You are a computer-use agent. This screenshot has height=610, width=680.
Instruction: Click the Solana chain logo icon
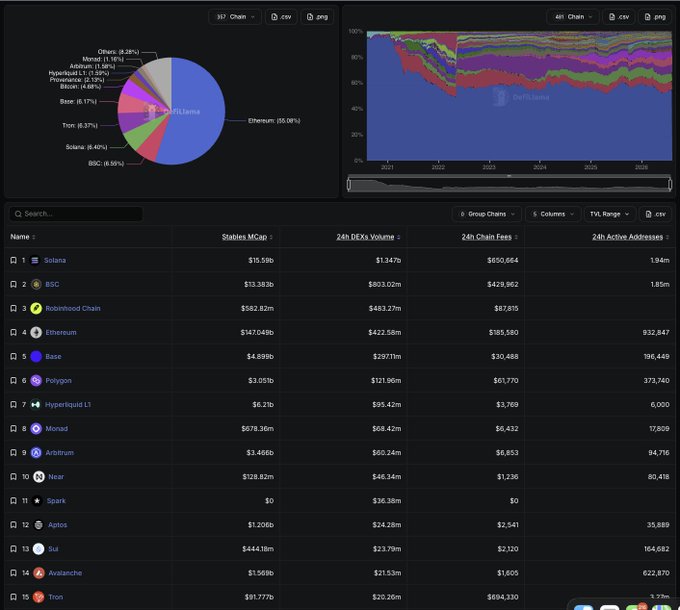point(35,260)
